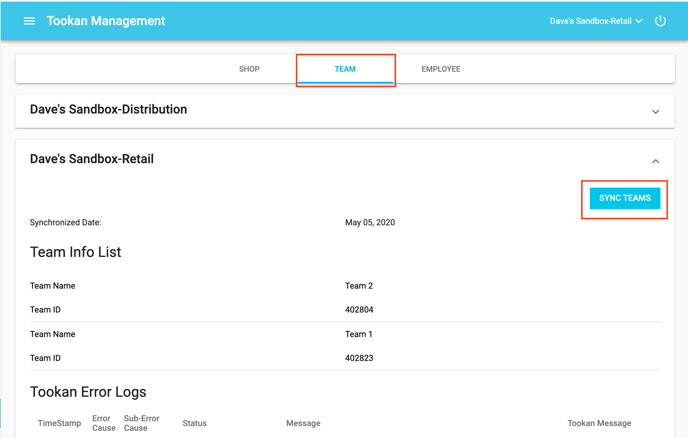Select the team ID 402823
This screenshot has width=688, height=438.
click(x=359, y=358)
